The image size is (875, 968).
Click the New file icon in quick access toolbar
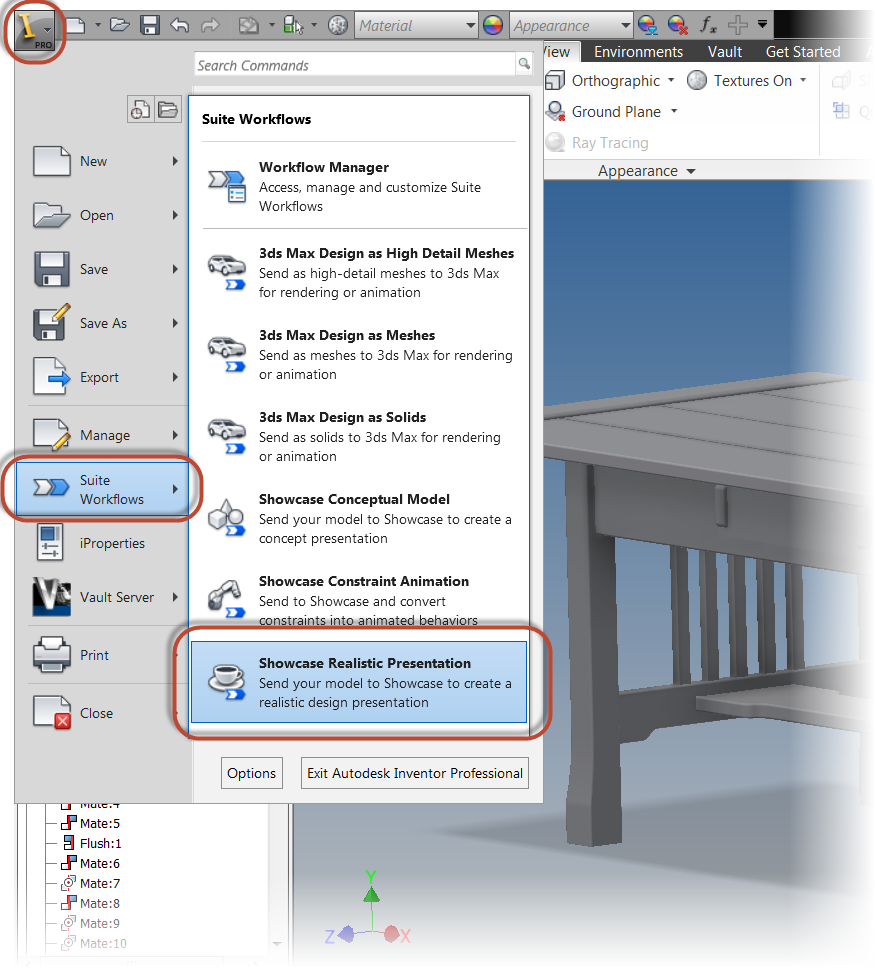point(75,25)
